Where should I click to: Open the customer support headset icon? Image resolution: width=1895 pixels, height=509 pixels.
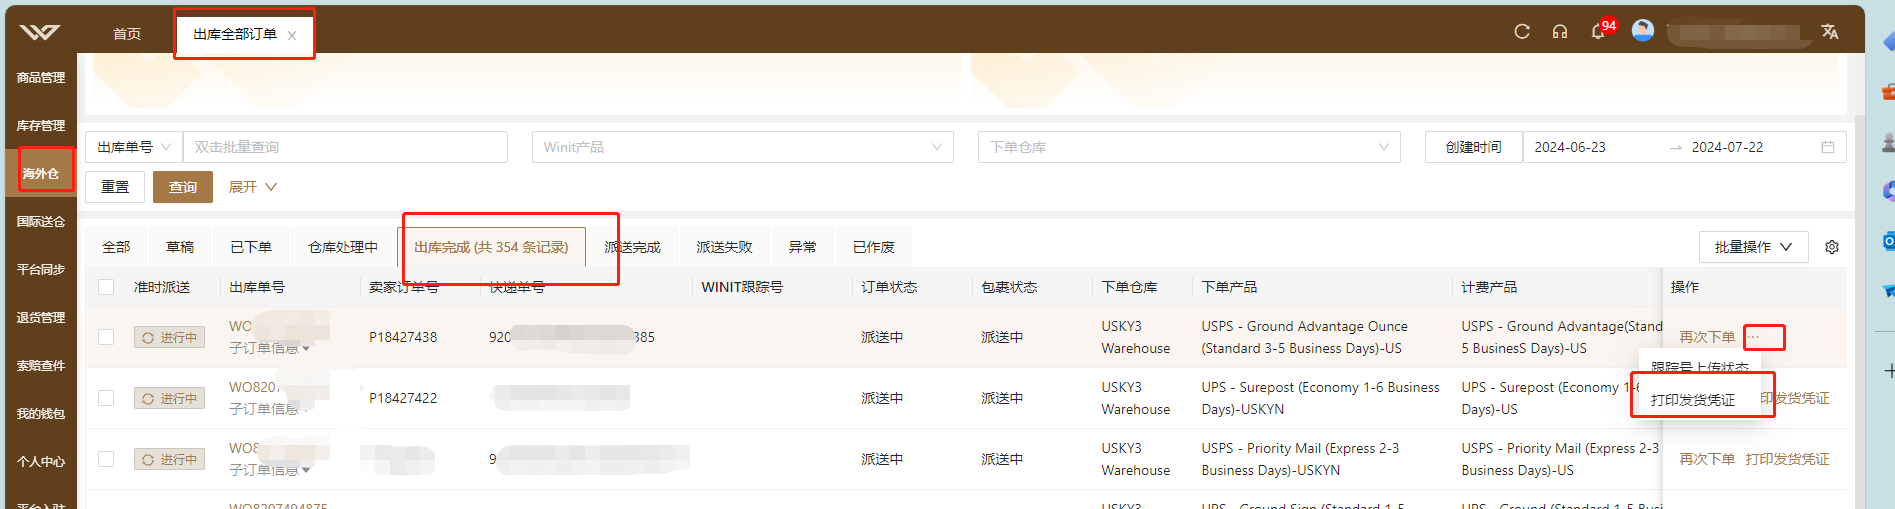click(x=1560, y=32)
